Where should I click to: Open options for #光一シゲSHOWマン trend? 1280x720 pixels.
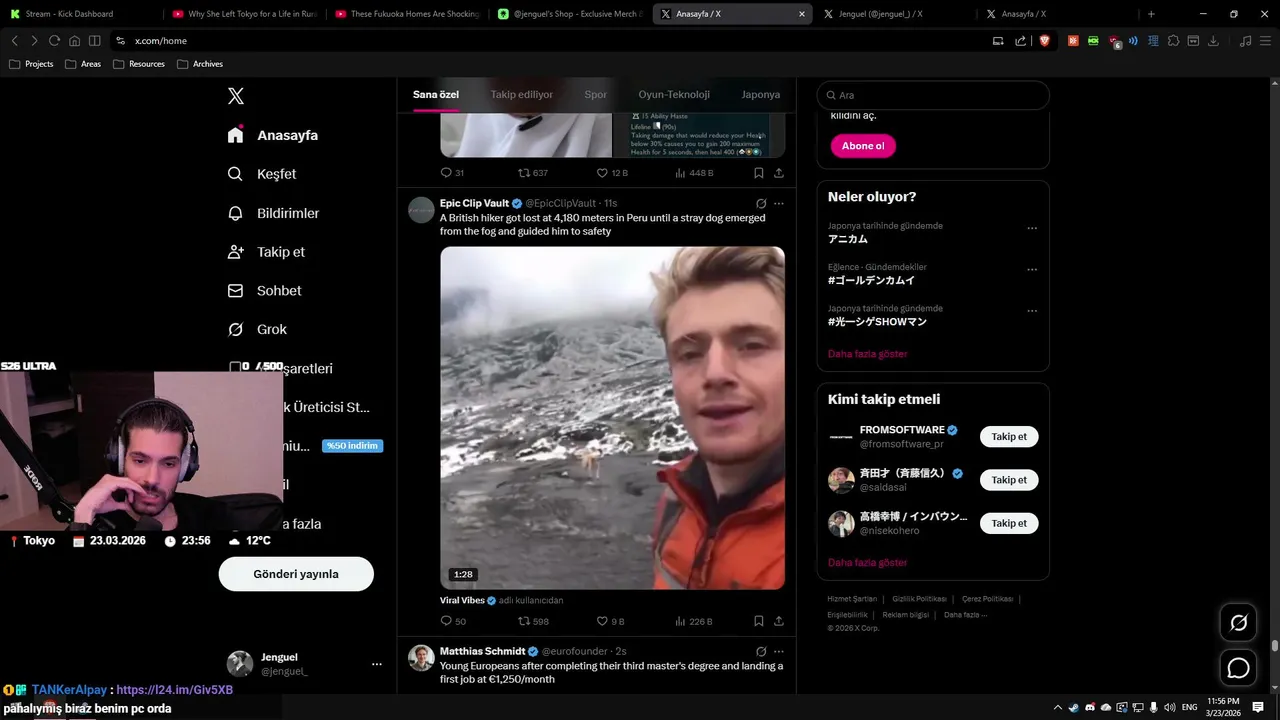coord(1032,311)
